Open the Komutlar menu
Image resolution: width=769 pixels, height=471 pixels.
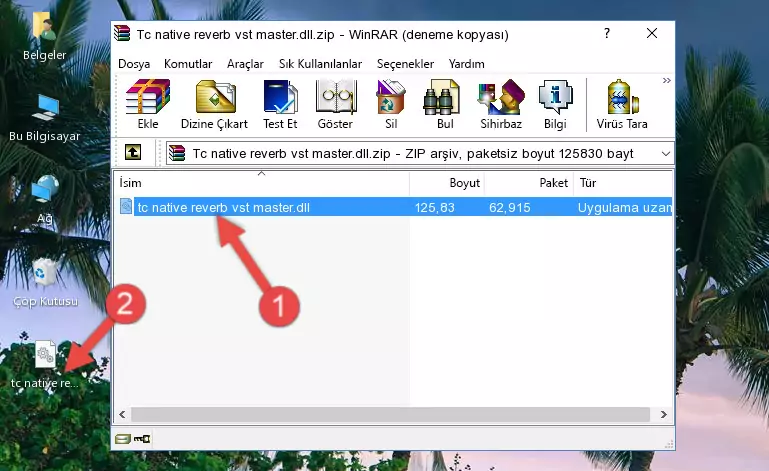[188, 64]
